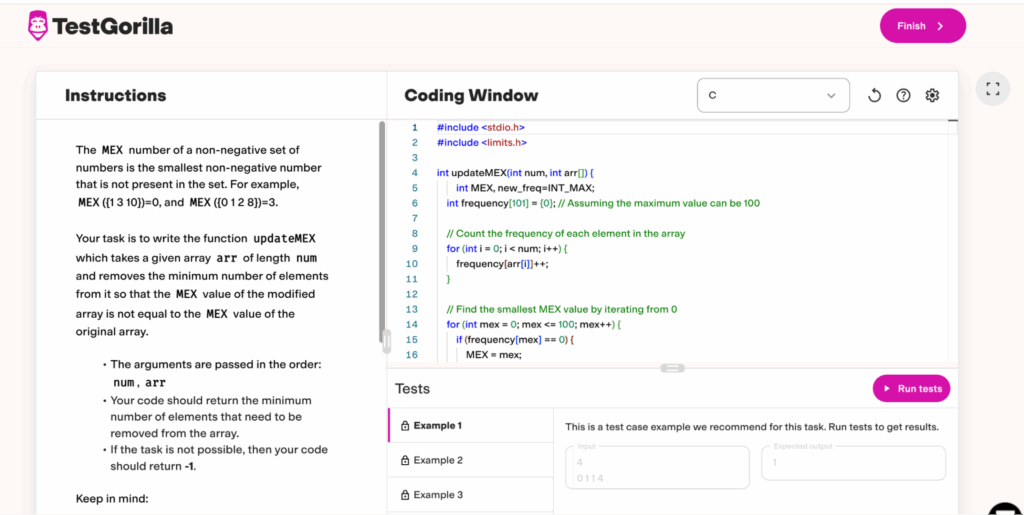1024x515 pixels.
Task: Click the Coding Window heading
Action: tap(472, 95)
